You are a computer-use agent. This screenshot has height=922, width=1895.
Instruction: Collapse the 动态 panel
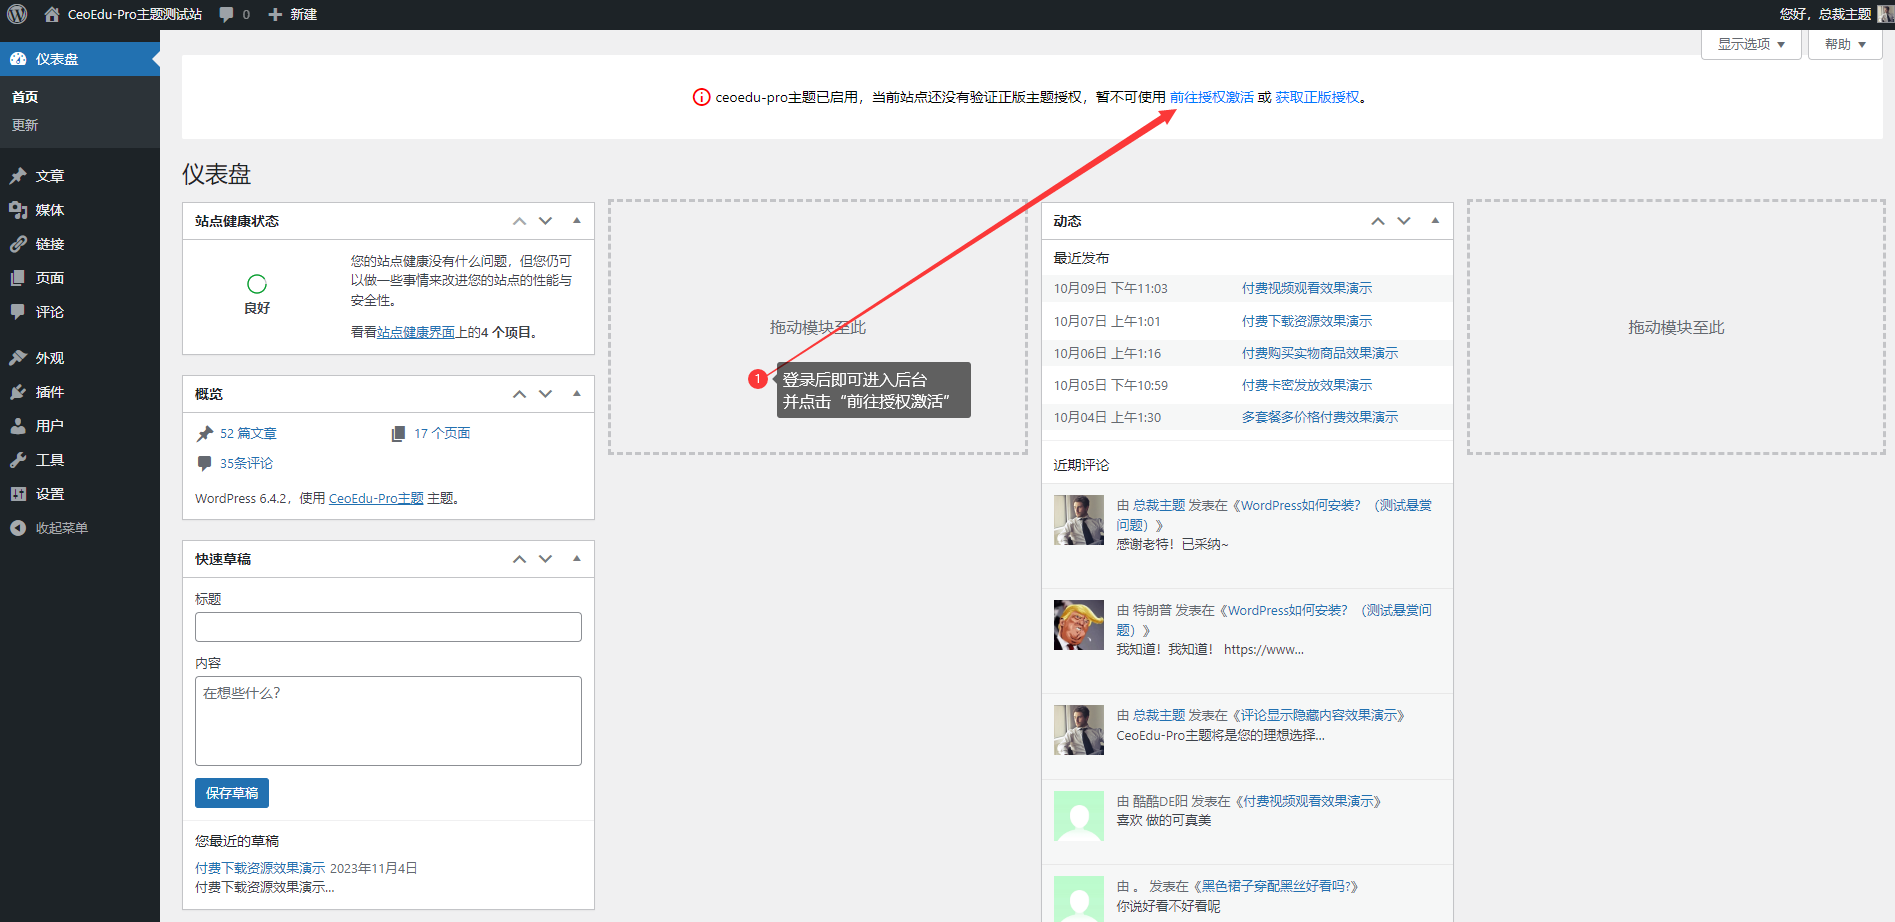(x=1436, y=221)
